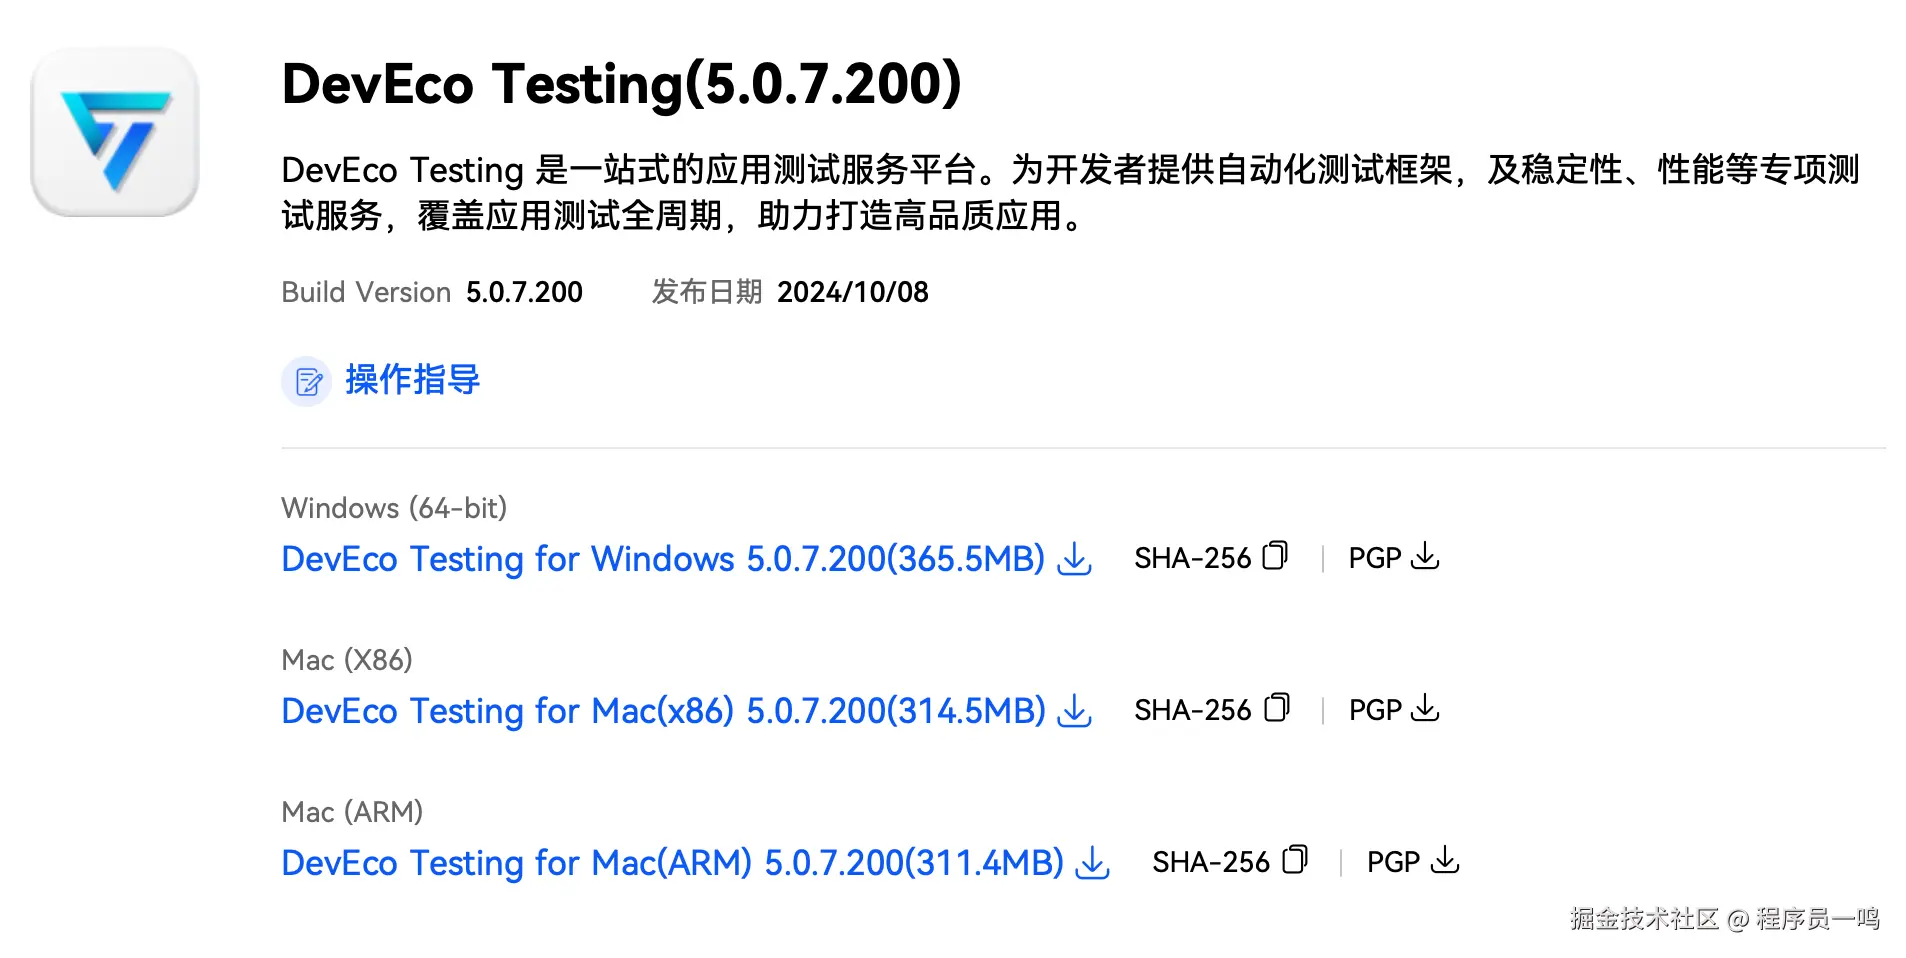
Task: Open DevEco Testing for Windows download link
Action: pyautogui.click(x=662, y=559)
